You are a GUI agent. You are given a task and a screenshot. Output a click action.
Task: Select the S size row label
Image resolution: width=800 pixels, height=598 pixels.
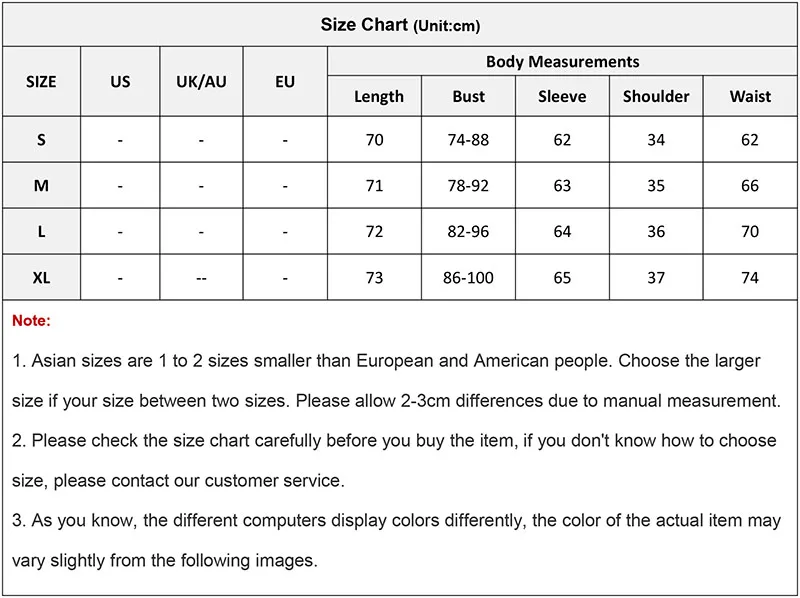point(41,139)
